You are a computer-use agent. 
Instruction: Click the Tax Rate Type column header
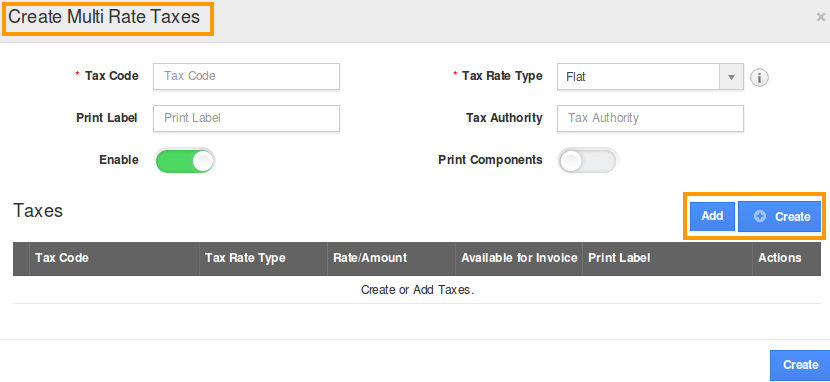point(263,259)
